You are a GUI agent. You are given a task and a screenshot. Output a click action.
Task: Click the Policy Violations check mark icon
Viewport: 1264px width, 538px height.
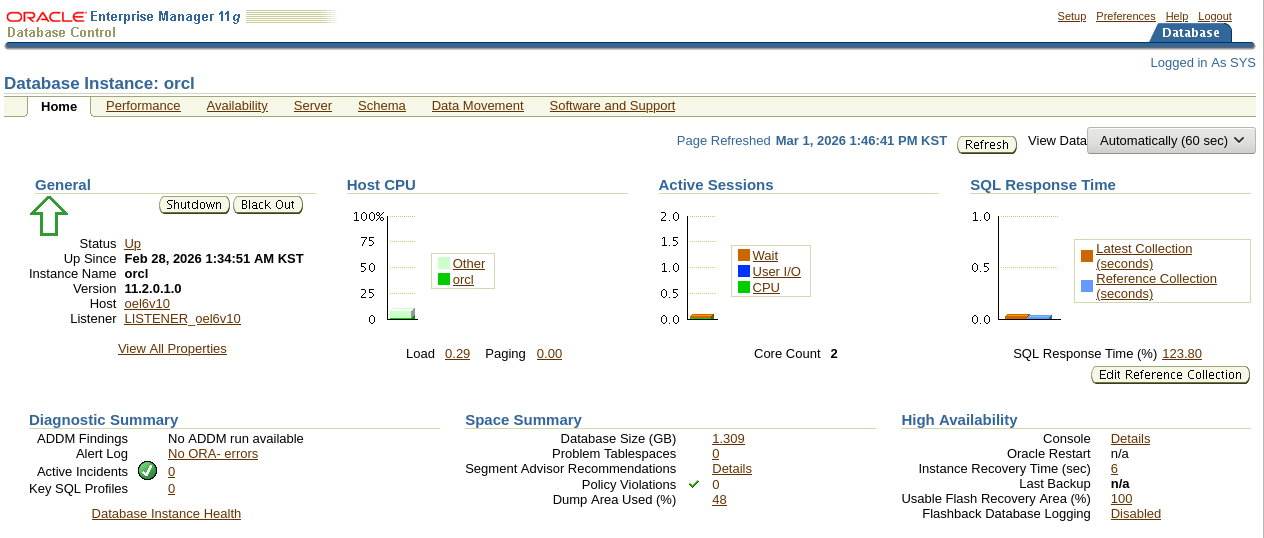click(x=694, y=484)
